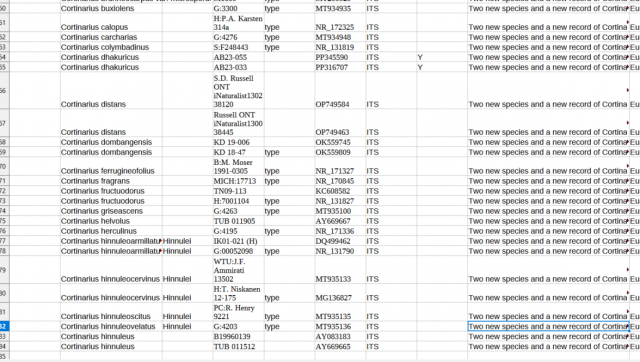Click accession cell MT935136
Viewport: 640px width, 362px height.
coord(340,326)
